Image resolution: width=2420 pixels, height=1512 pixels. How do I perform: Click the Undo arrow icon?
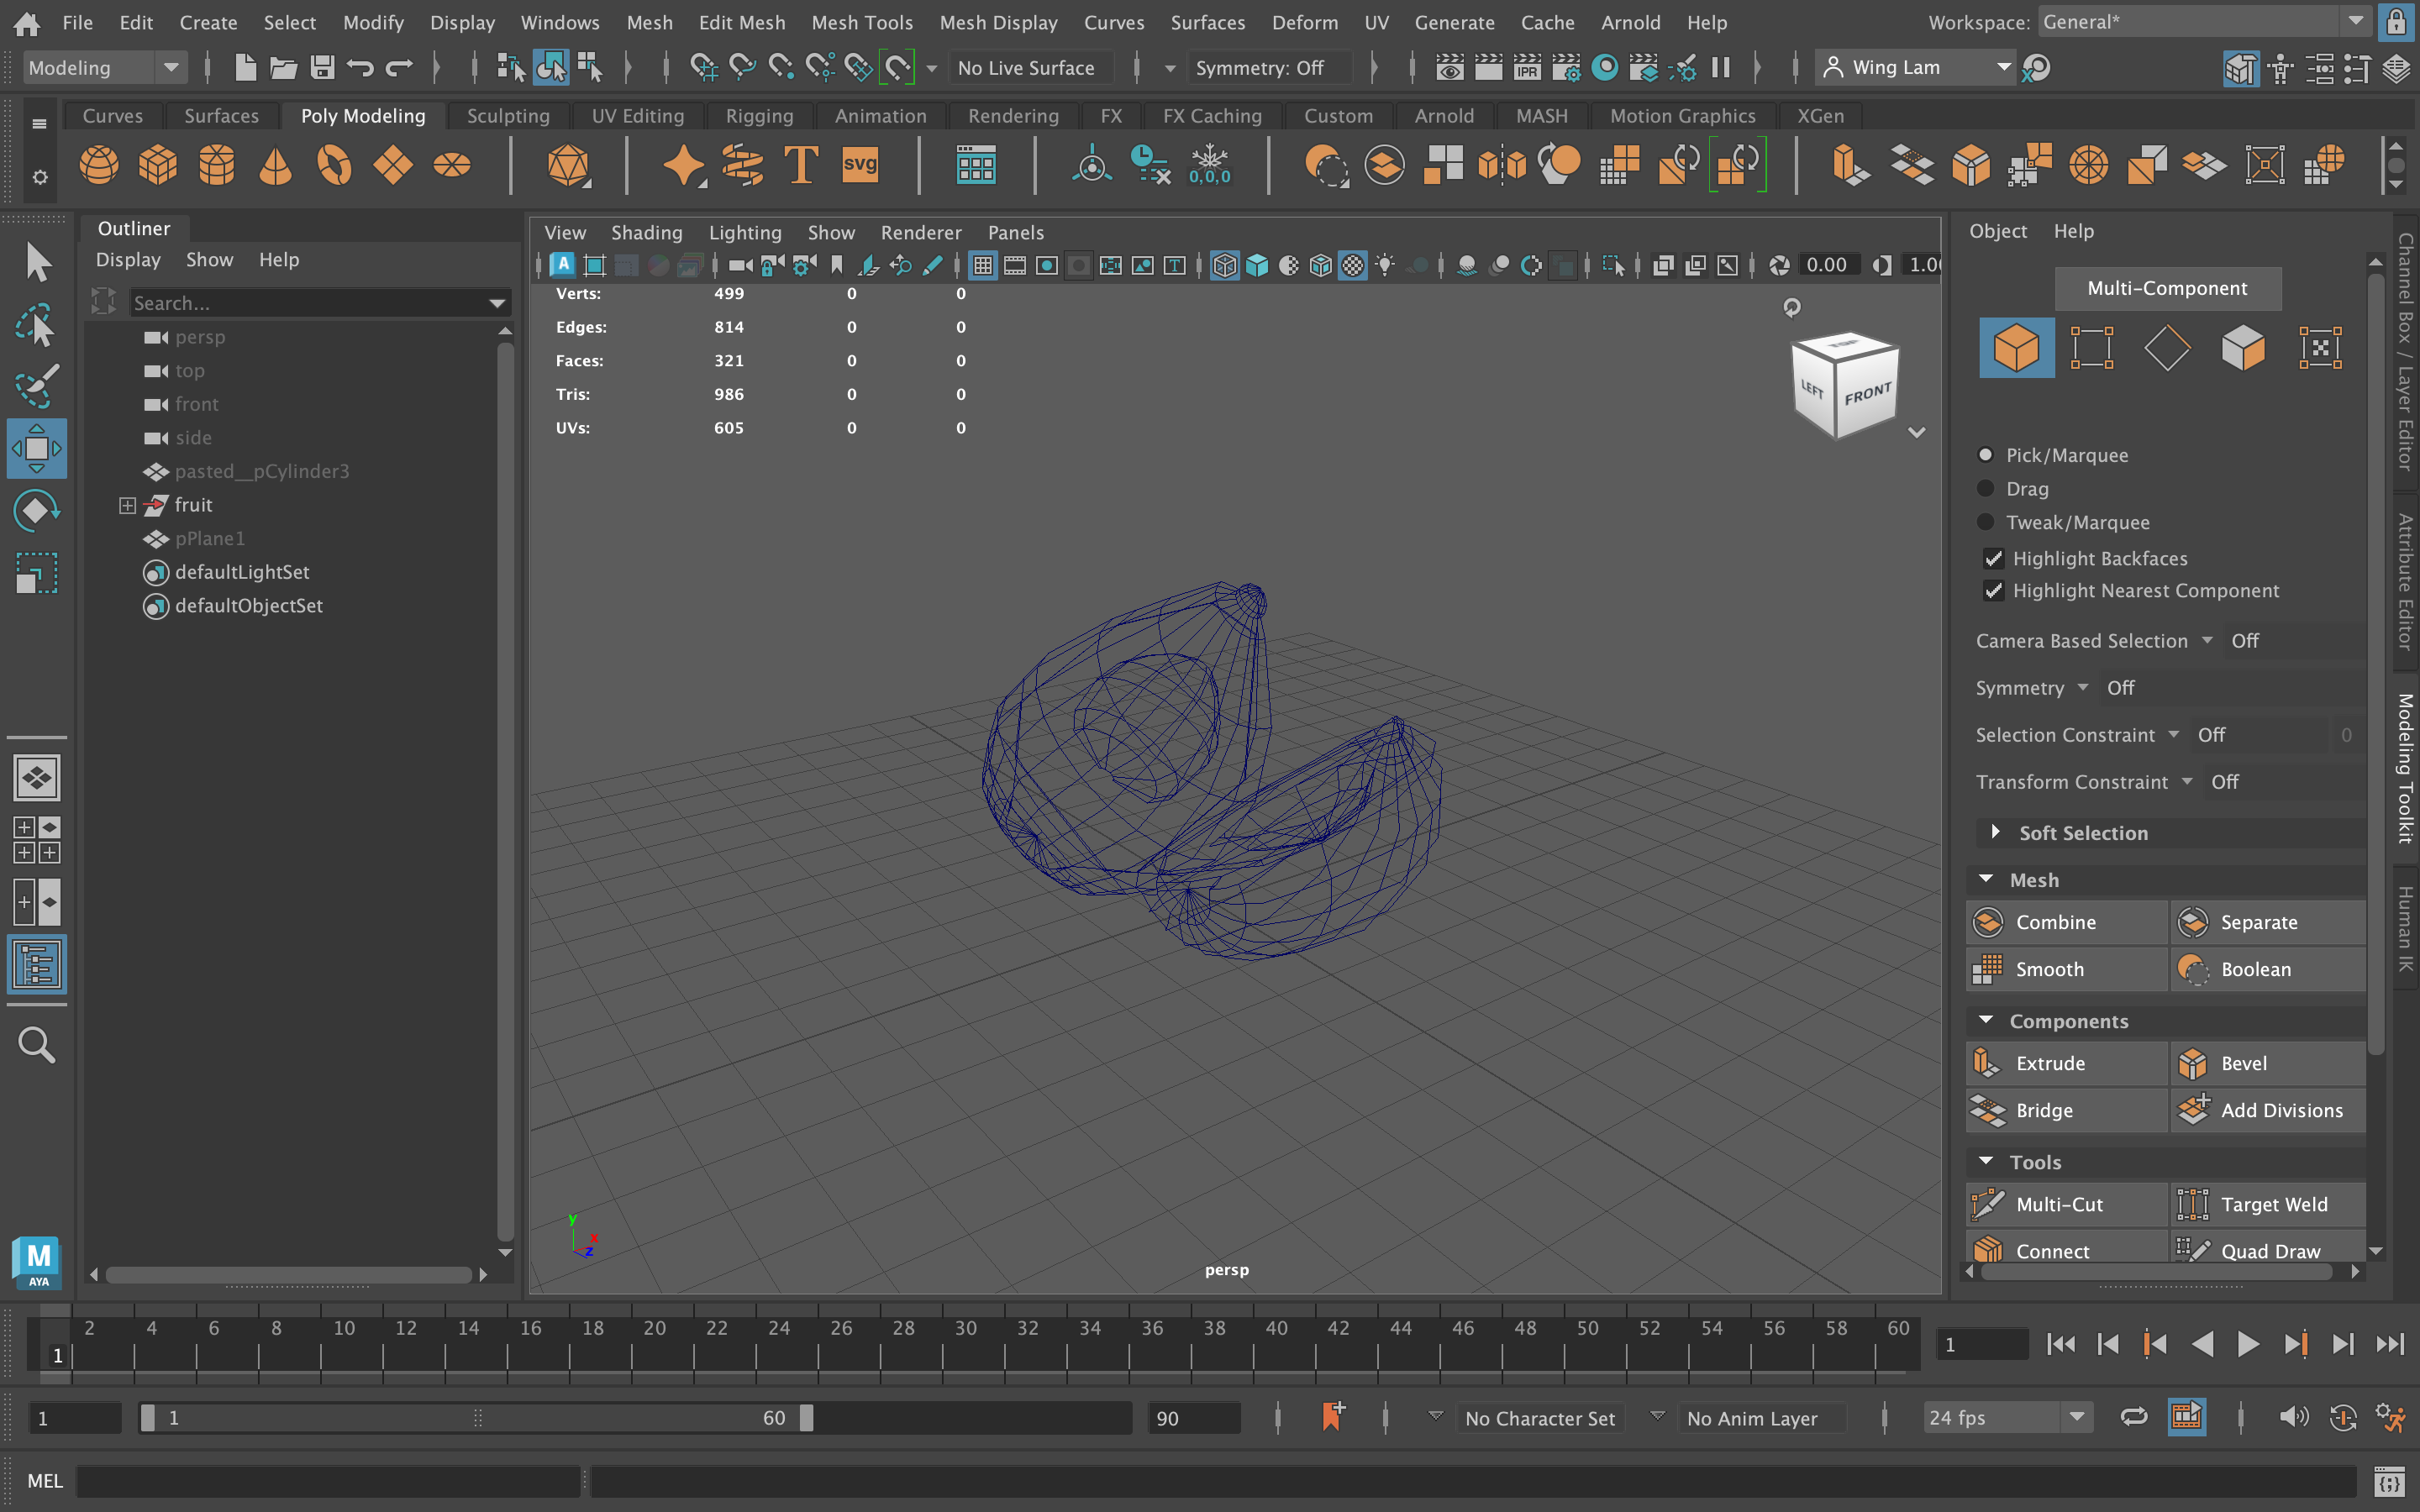pyautogui.click(x=360, y=68)
